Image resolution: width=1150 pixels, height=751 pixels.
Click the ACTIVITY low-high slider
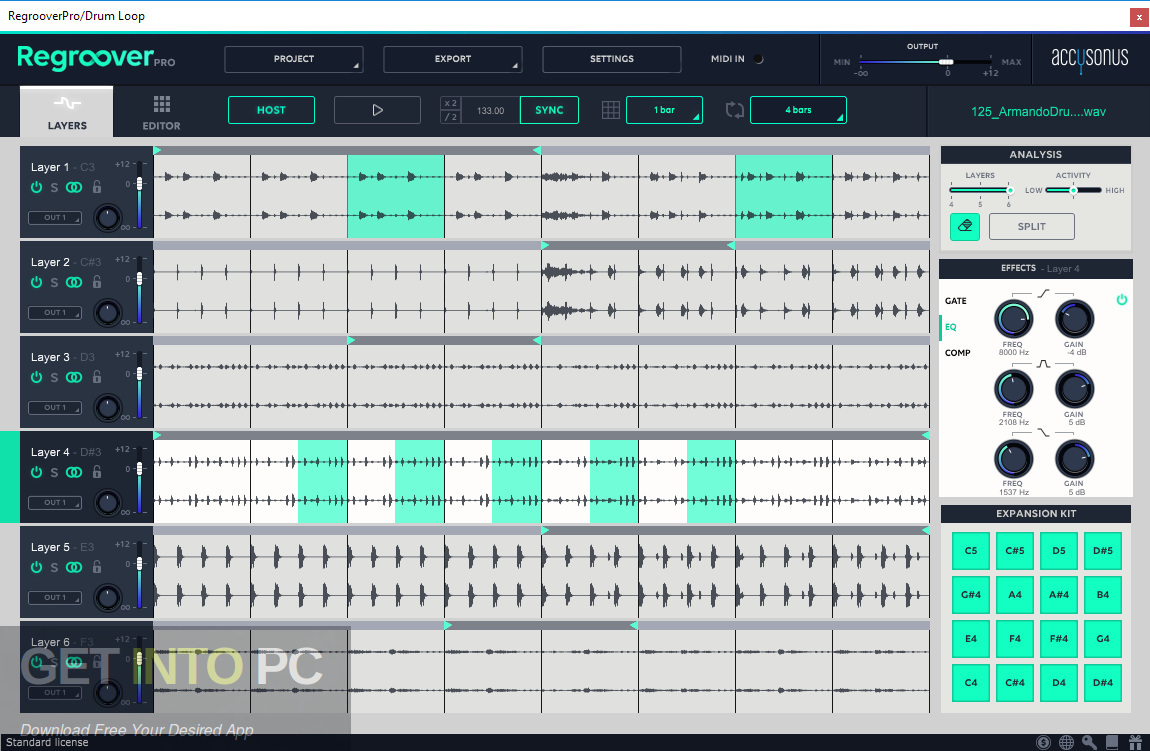pyautogui.click(x=1074, y=190)
